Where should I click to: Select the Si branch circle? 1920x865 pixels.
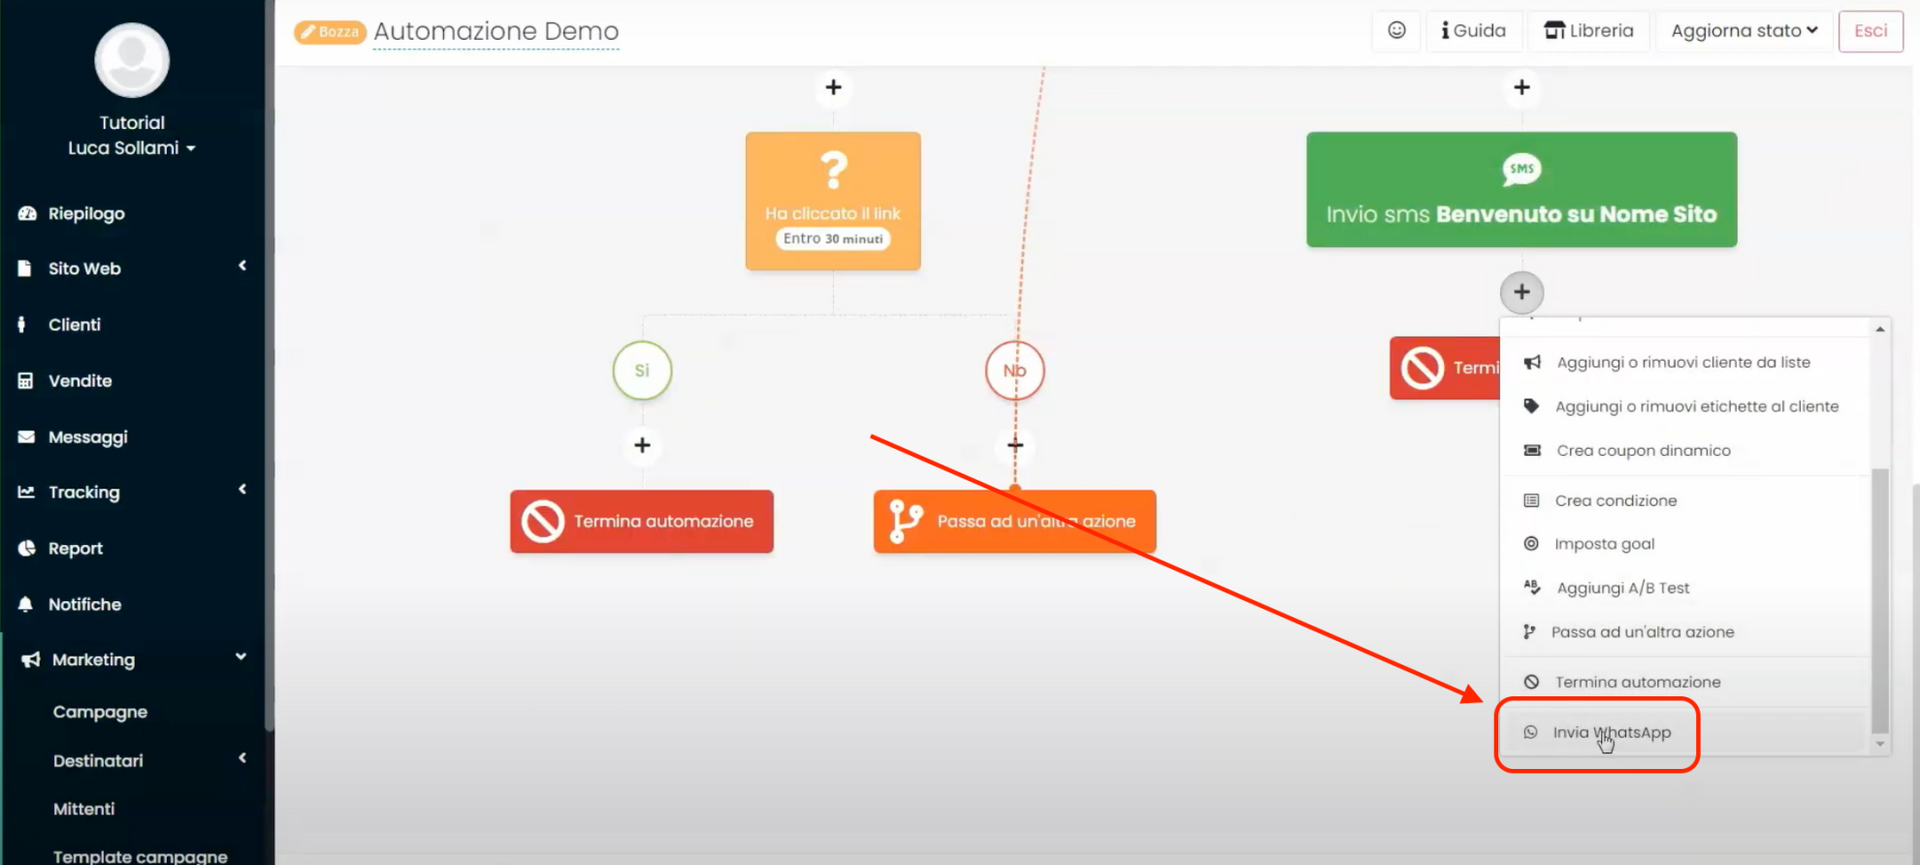(642, 370)
